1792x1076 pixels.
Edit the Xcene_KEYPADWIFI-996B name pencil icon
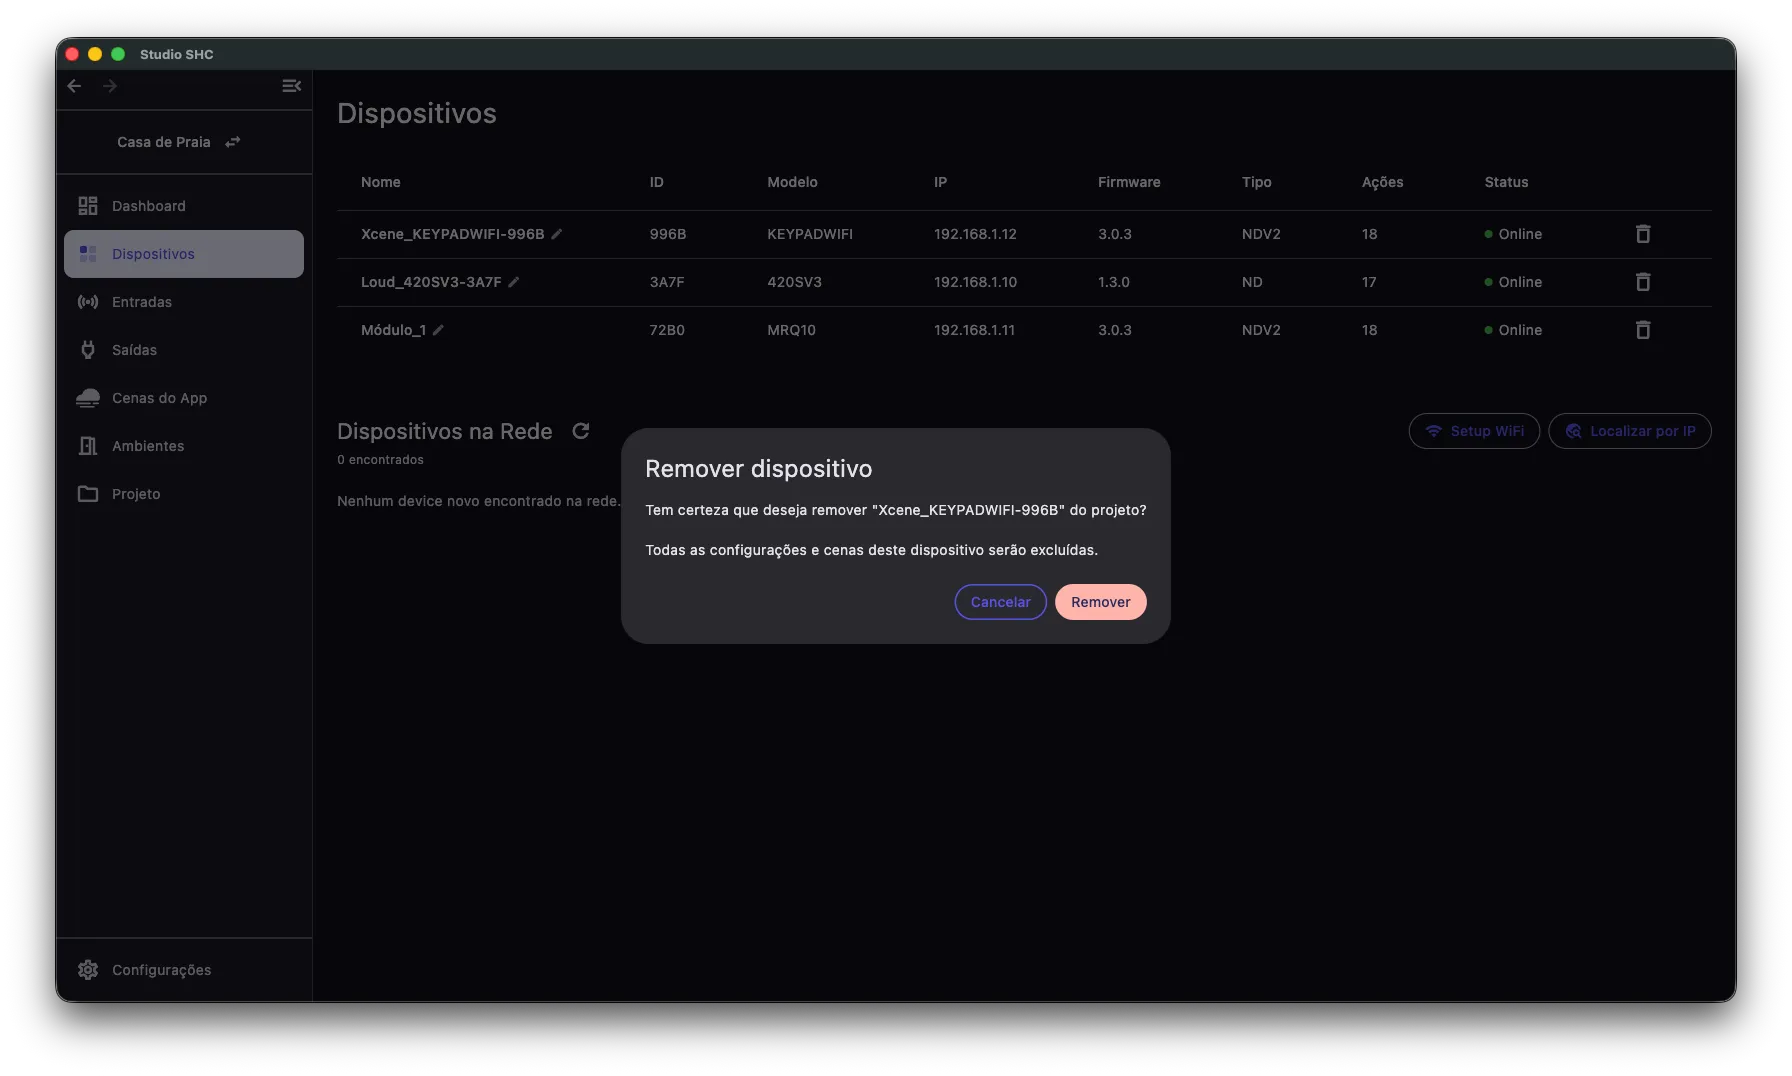click(x=557, y=234)
